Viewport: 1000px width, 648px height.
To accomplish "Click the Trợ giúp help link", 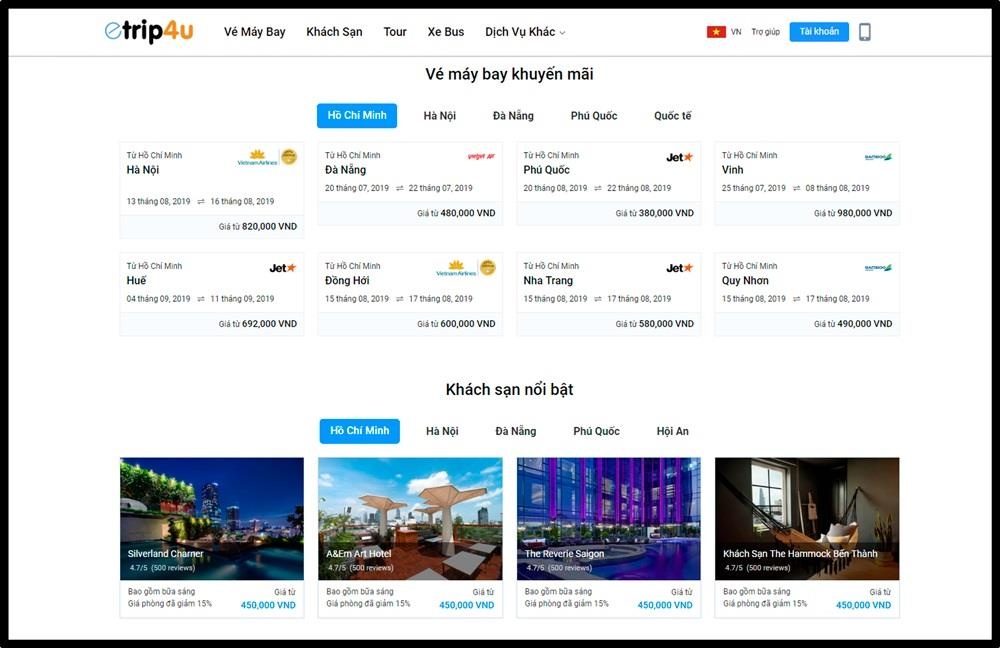I will tap(765, 32).
